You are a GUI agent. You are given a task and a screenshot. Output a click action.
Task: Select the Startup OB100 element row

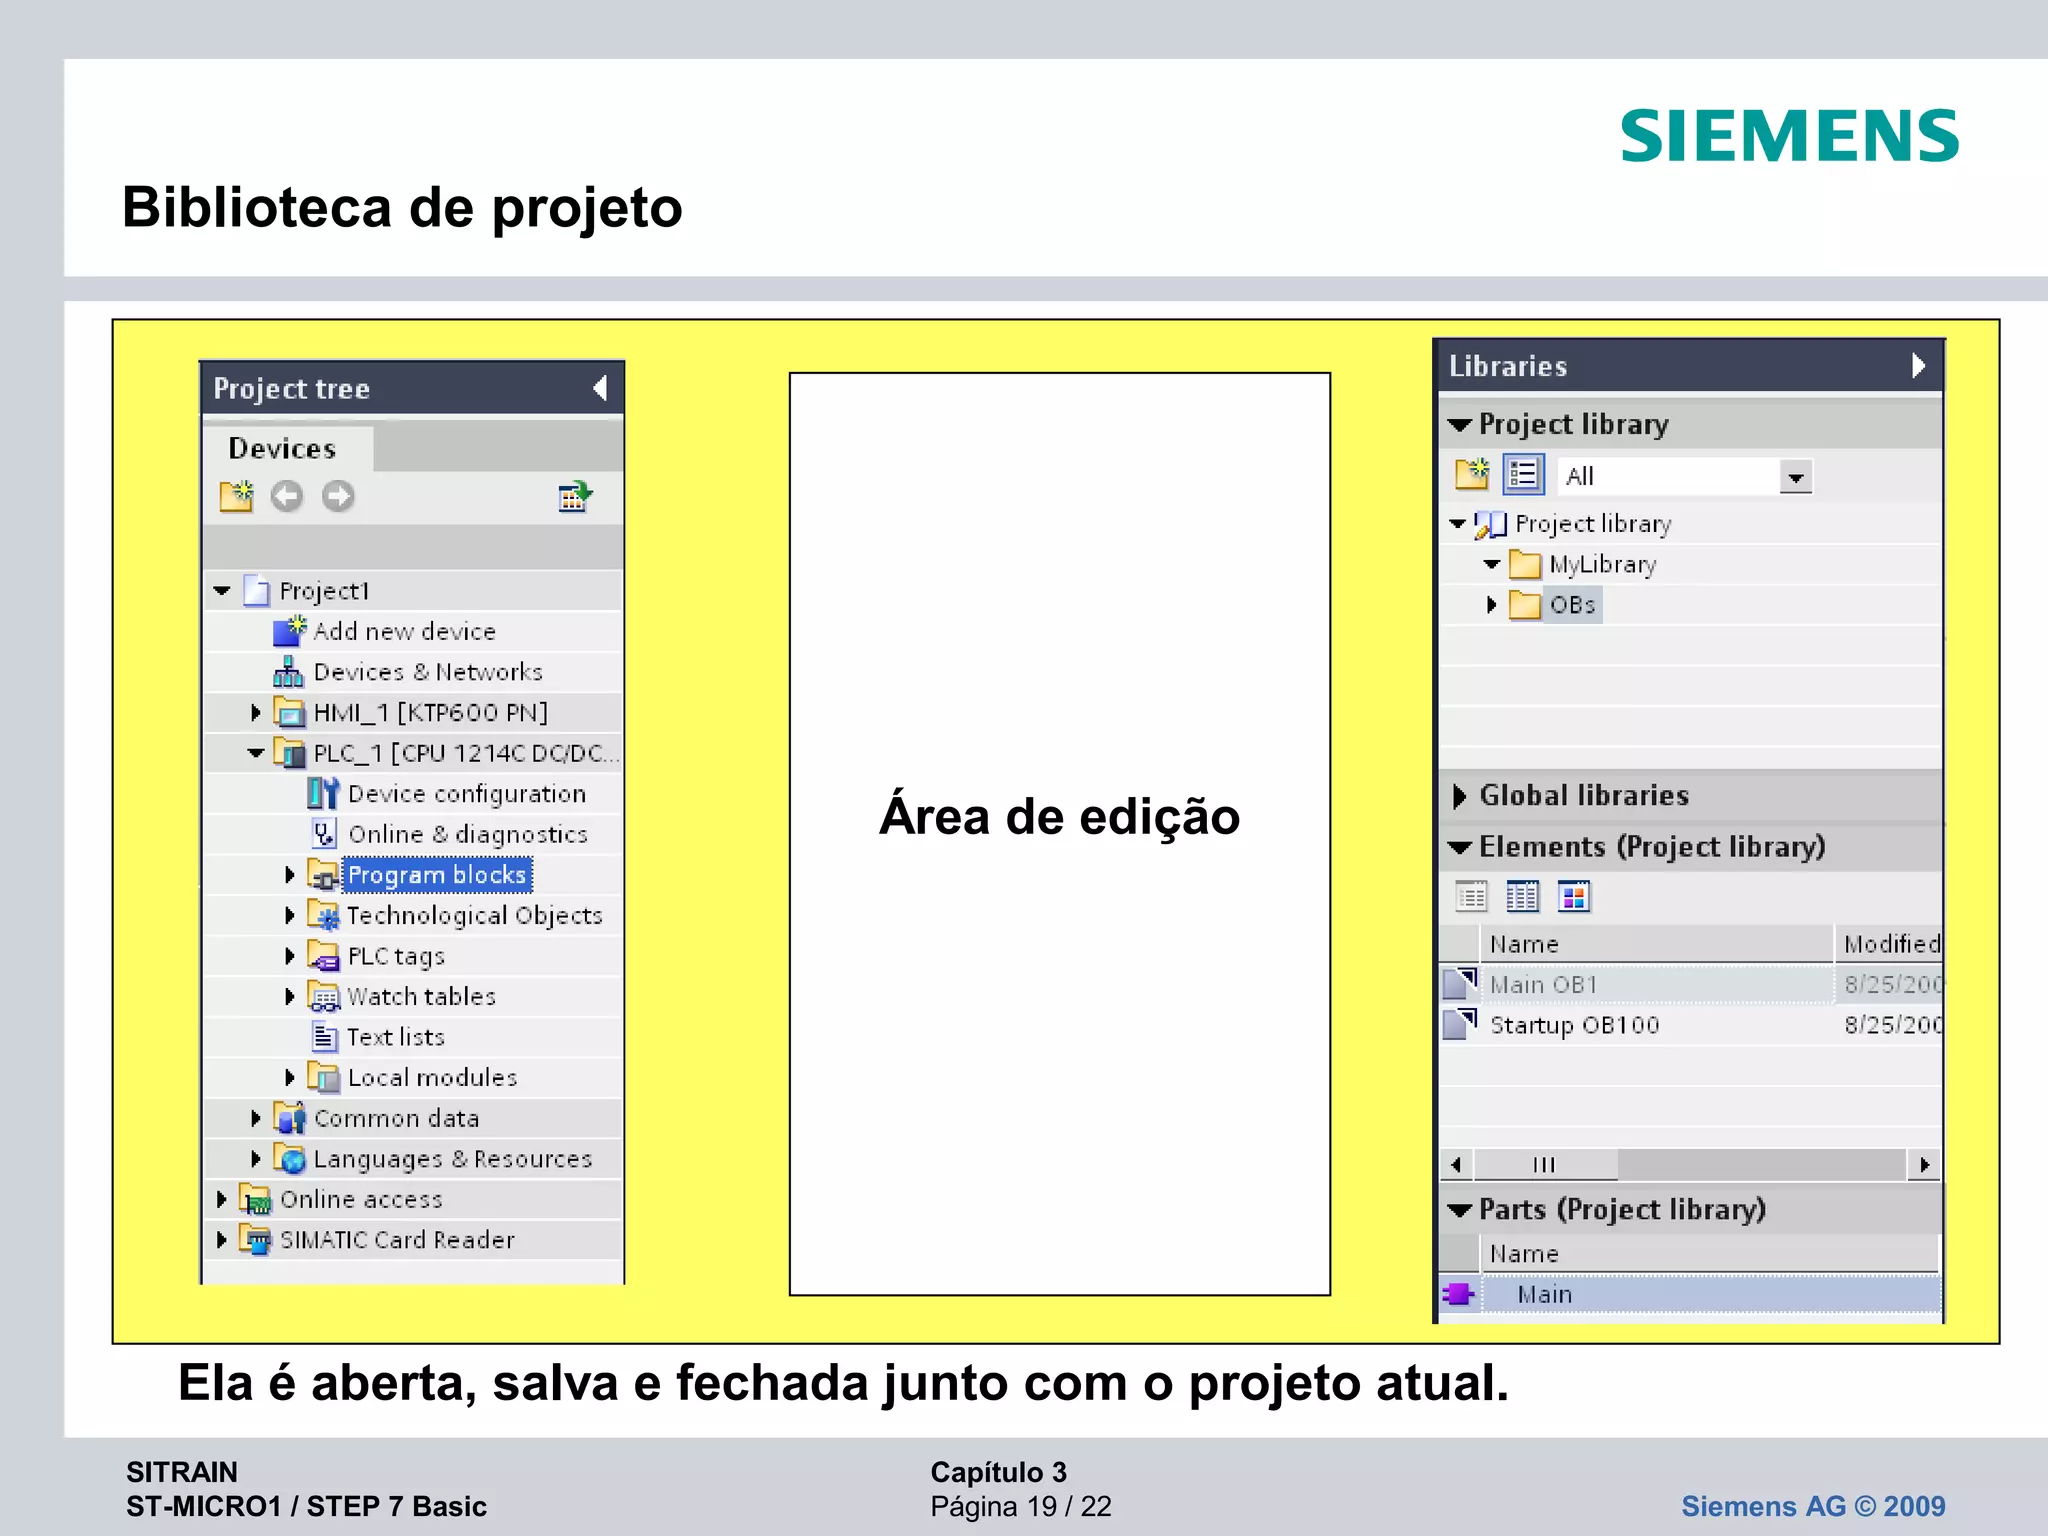(1691, 1025)
